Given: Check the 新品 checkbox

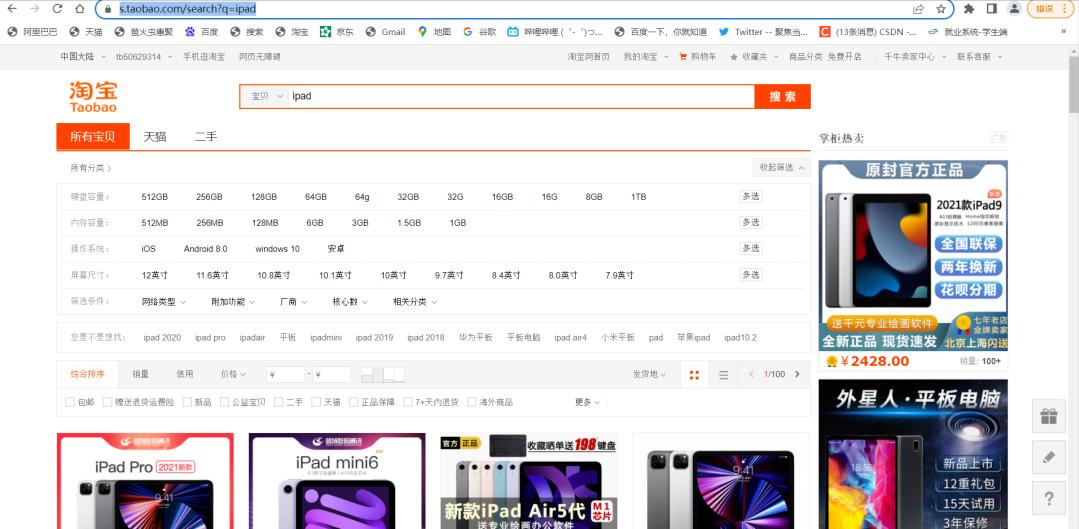Looking at the screenshot, I should click(187, 402).
